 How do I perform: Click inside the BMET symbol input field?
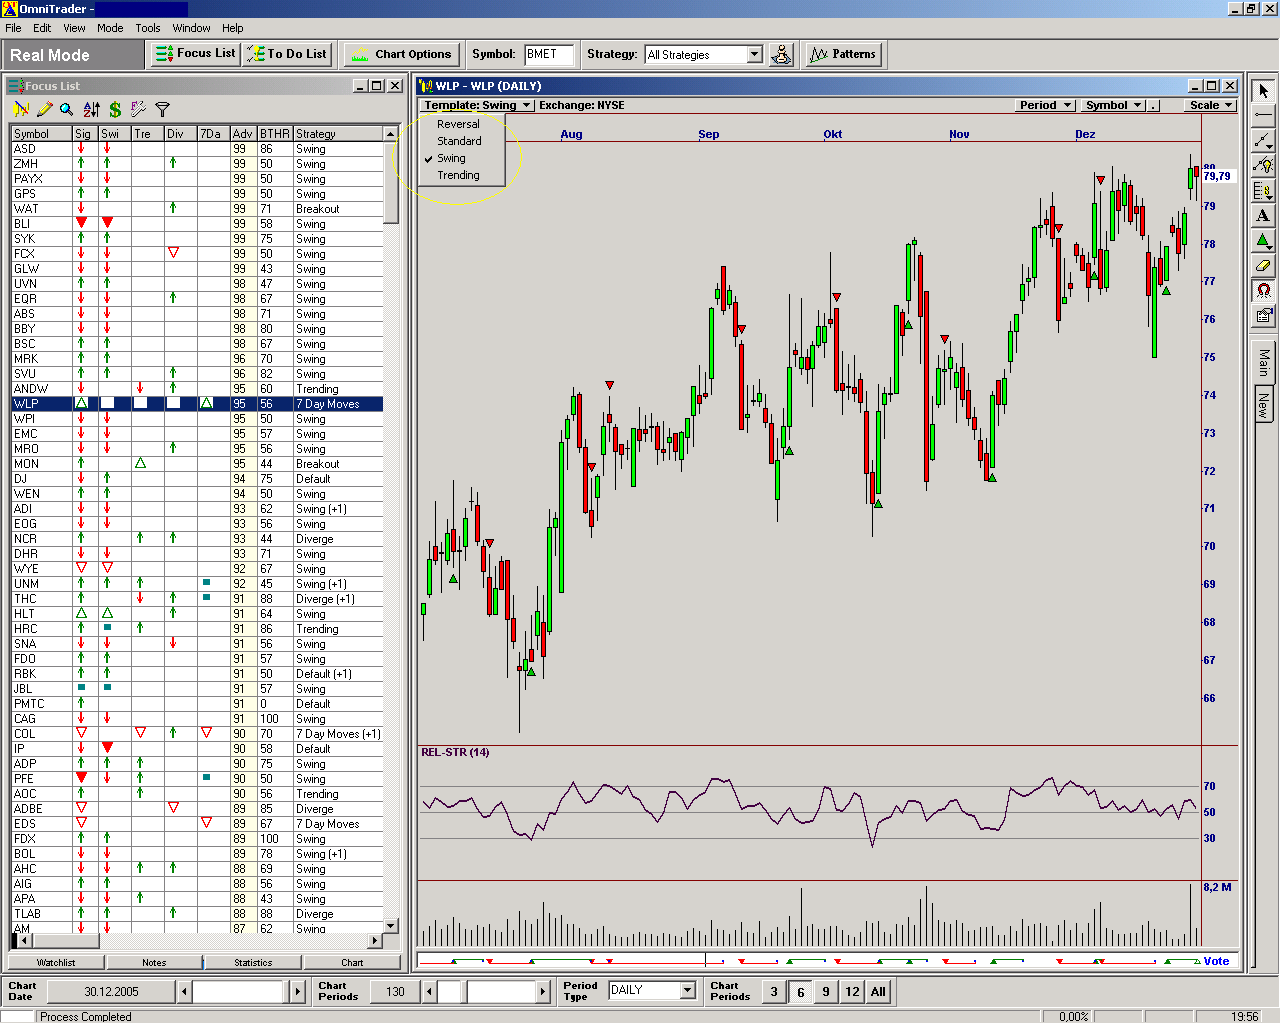[x=549, y=54]
